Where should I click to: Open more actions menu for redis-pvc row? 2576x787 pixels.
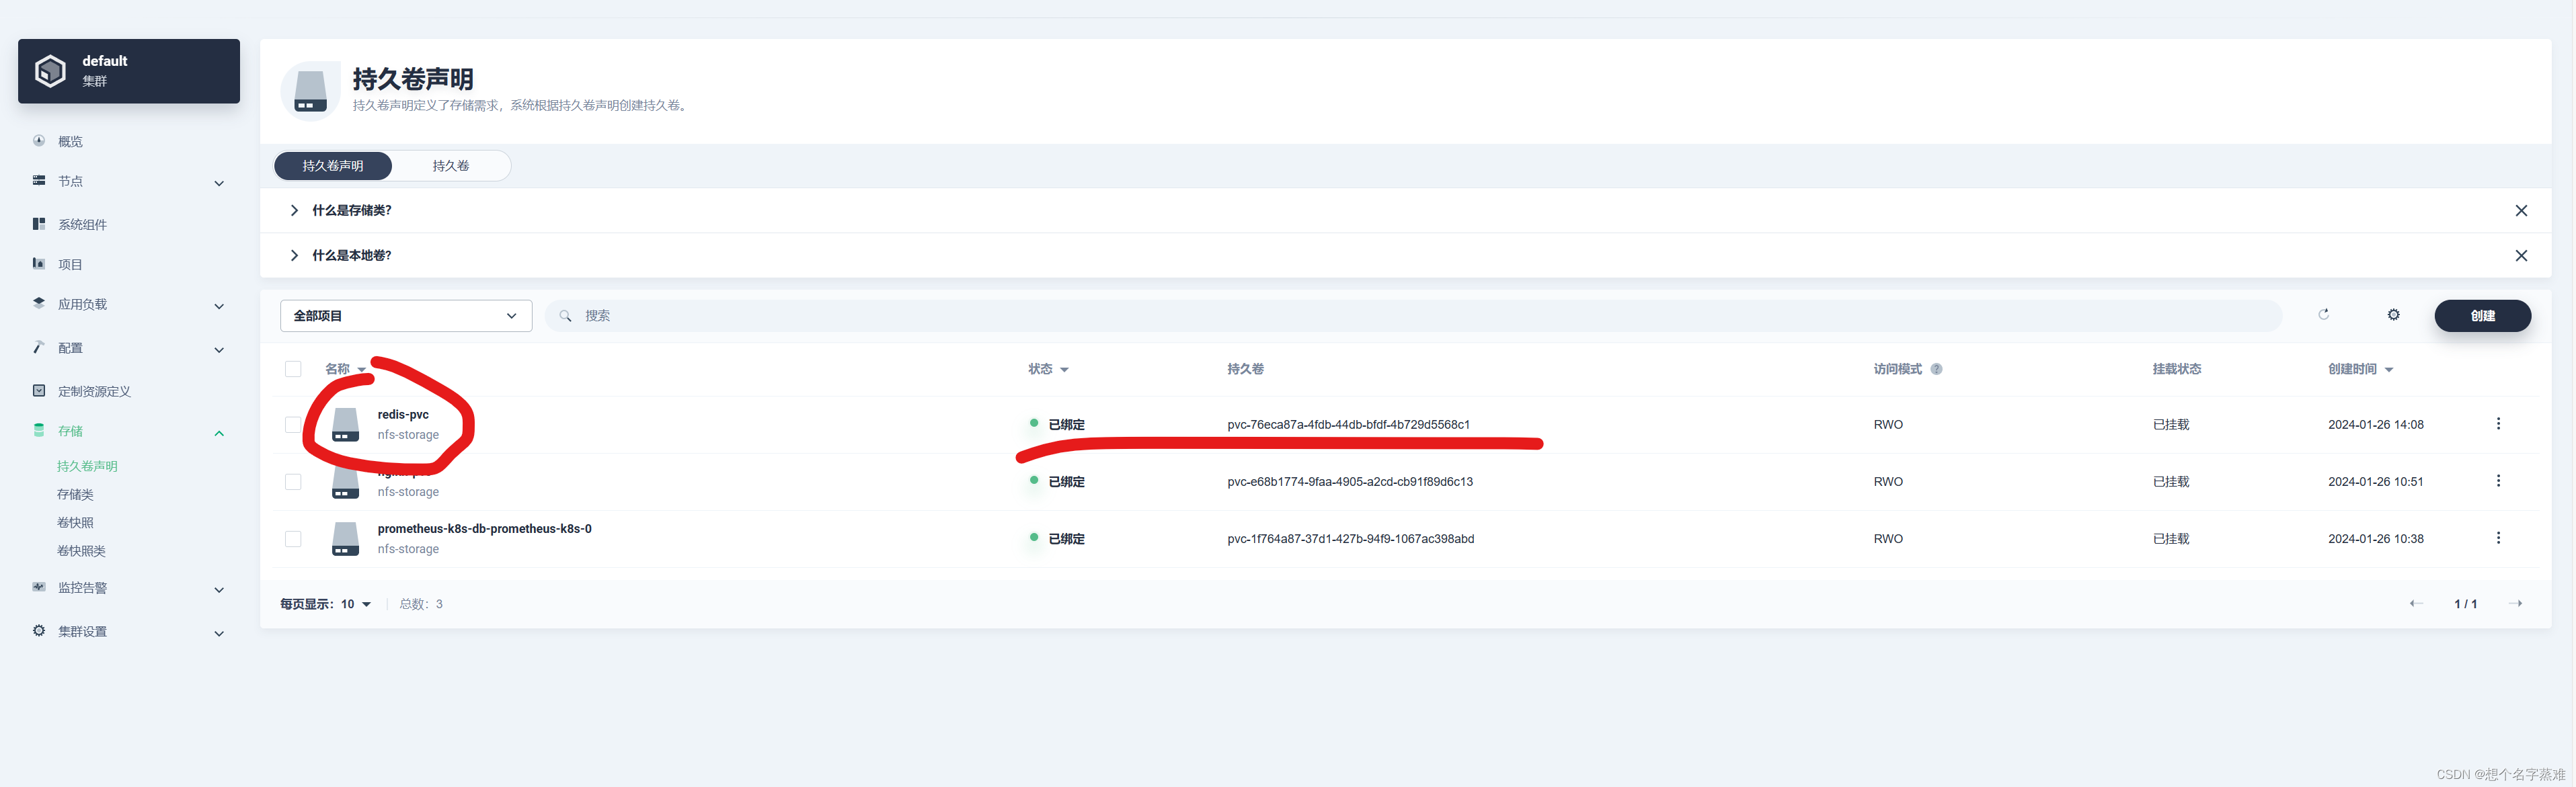[2498, 424]
